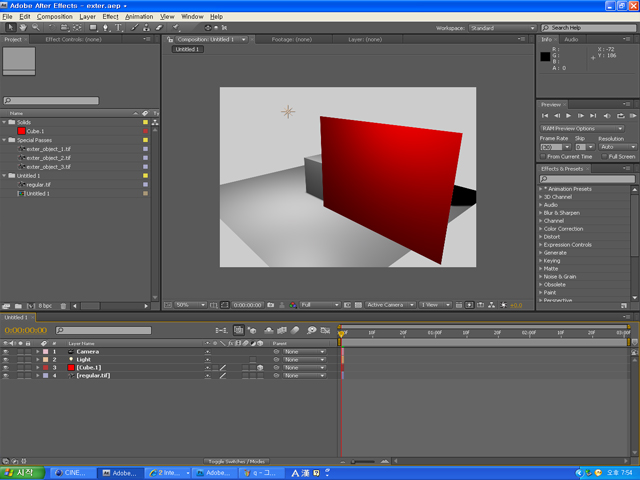Open the magnification 50% dropdown

click(191, 305)
